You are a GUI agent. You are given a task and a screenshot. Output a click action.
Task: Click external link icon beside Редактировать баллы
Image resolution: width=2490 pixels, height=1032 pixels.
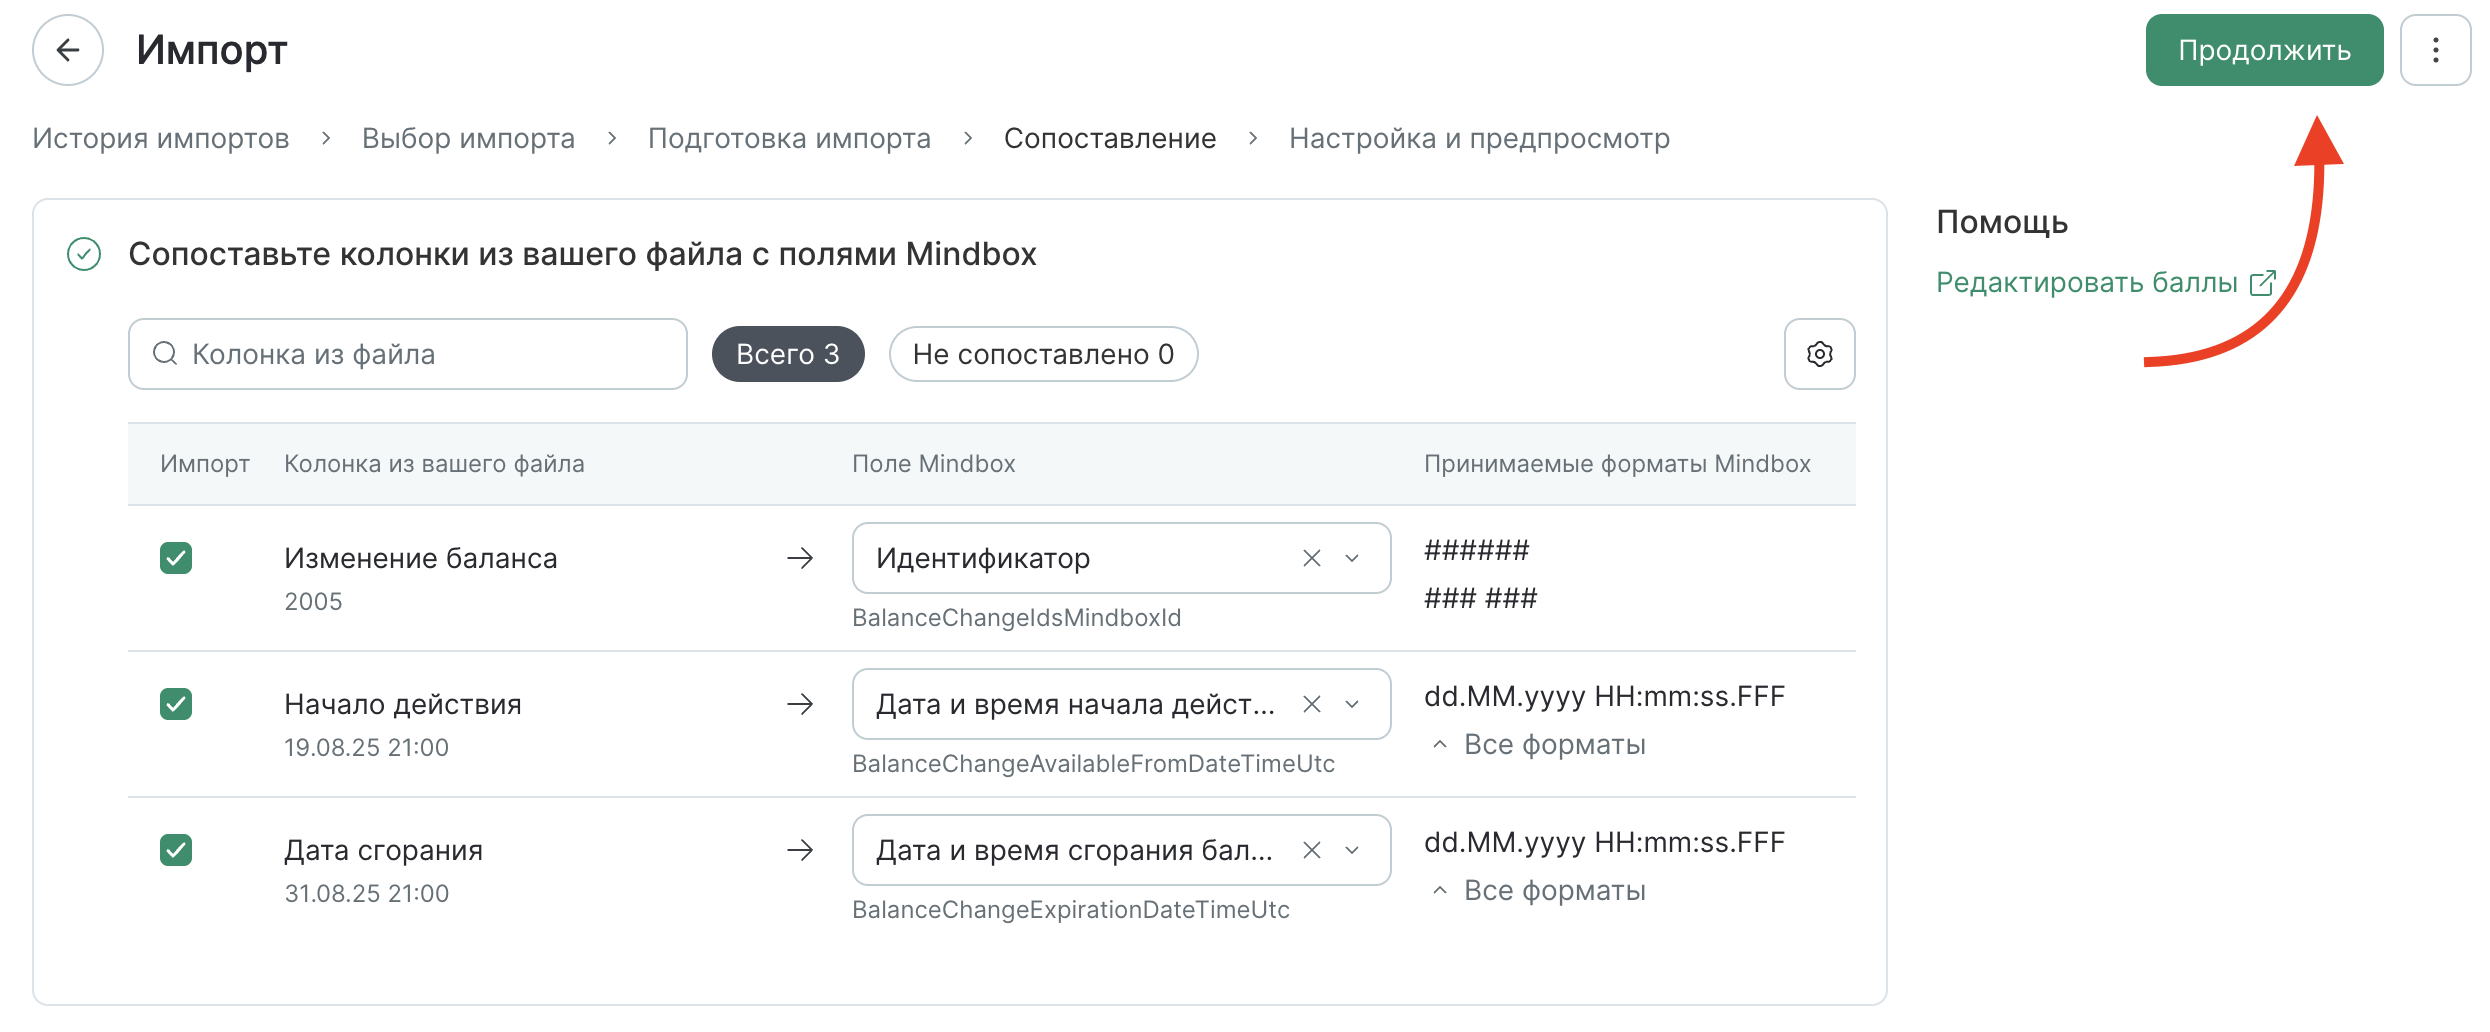(2263, 283)
